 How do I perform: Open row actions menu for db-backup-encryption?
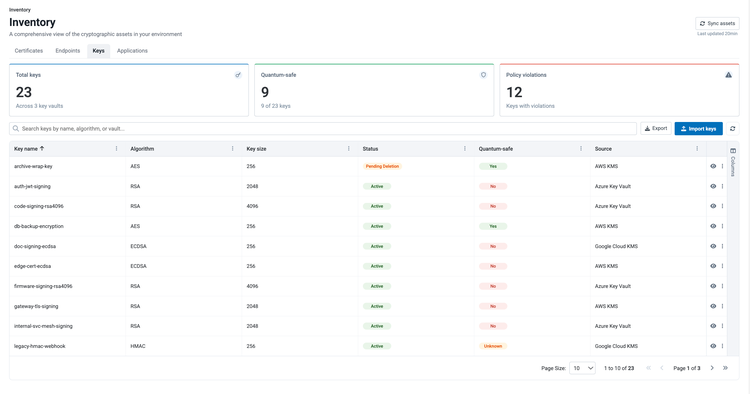(722, 226)
